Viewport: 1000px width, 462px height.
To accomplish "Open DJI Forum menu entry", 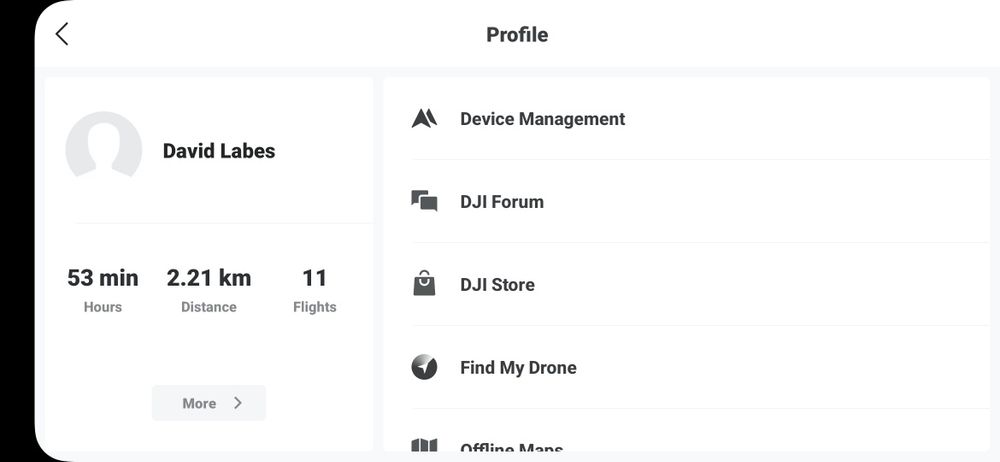I will coord(686,202).
